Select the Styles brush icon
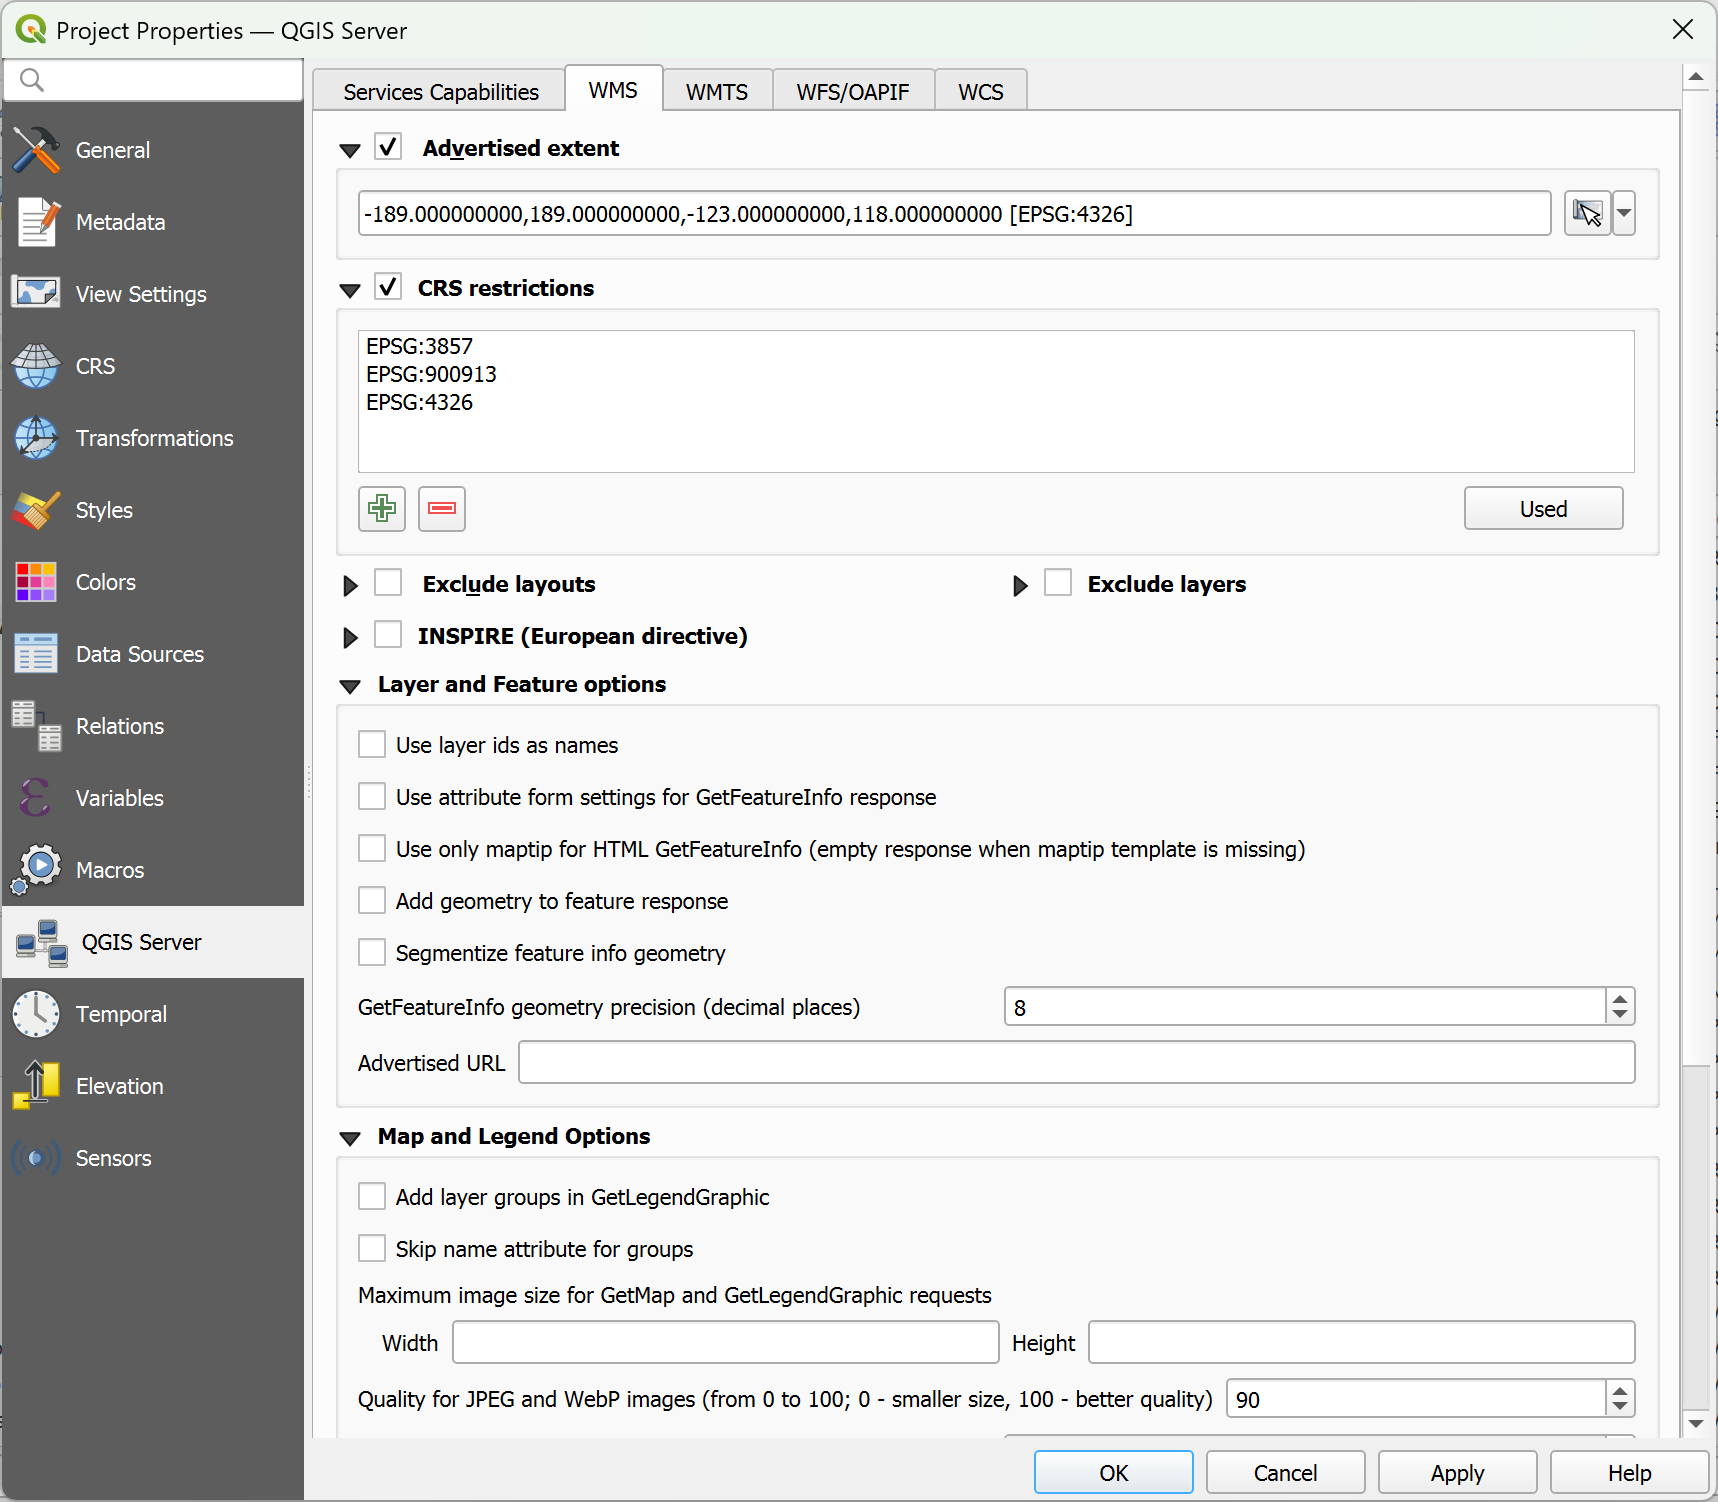The height and width of the screenshot is (1502, 1718). [37, 510]
